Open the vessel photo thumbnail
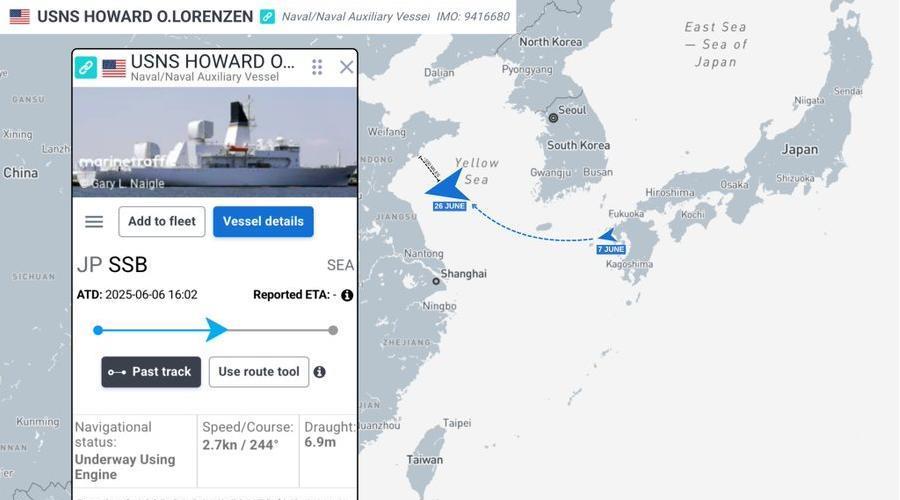The height and width of the screenshot is (500, 900). tap(215, 142)
